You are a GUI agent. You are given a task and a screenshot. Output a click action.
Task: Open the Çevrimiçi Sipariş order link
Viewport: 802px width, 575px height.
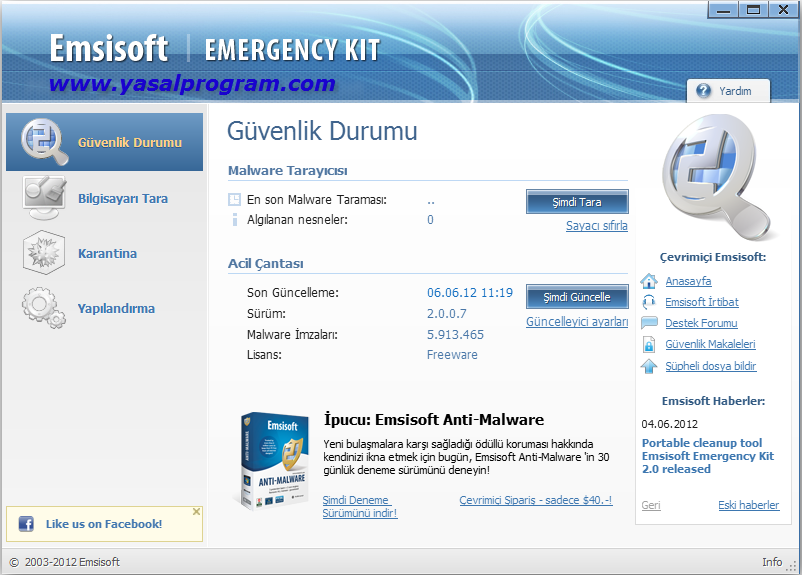pyautogui.click(x=535, y=500)
